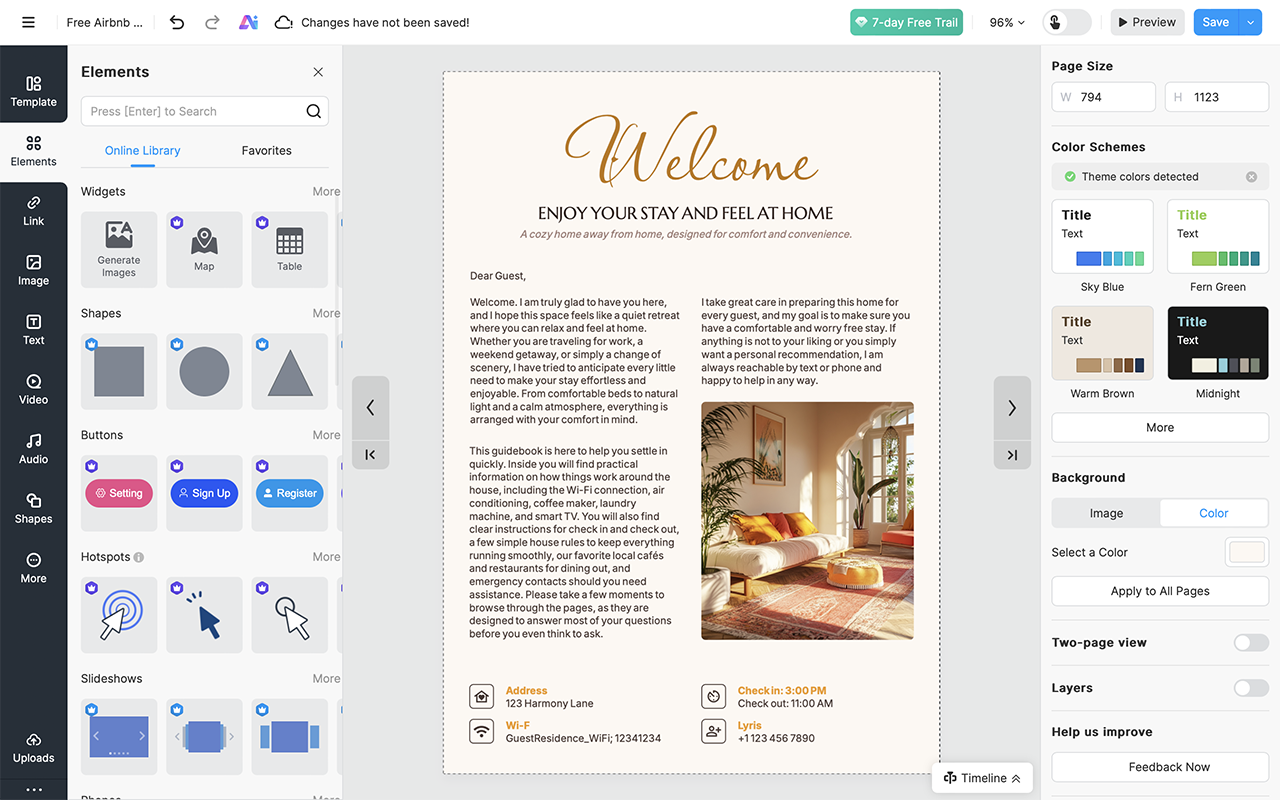
Task: Open the Link sidebar panel
Action: [x=34, y=211]
